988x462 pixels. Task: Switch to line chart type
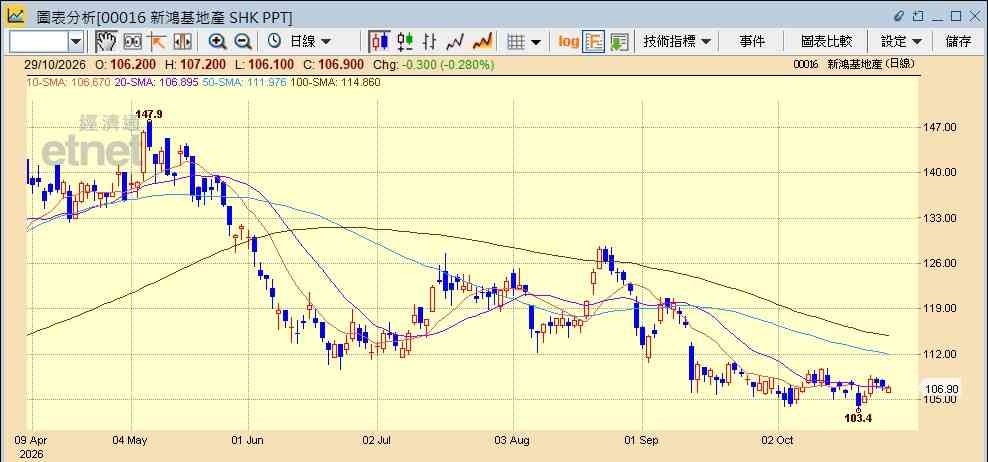coord(455,42)
